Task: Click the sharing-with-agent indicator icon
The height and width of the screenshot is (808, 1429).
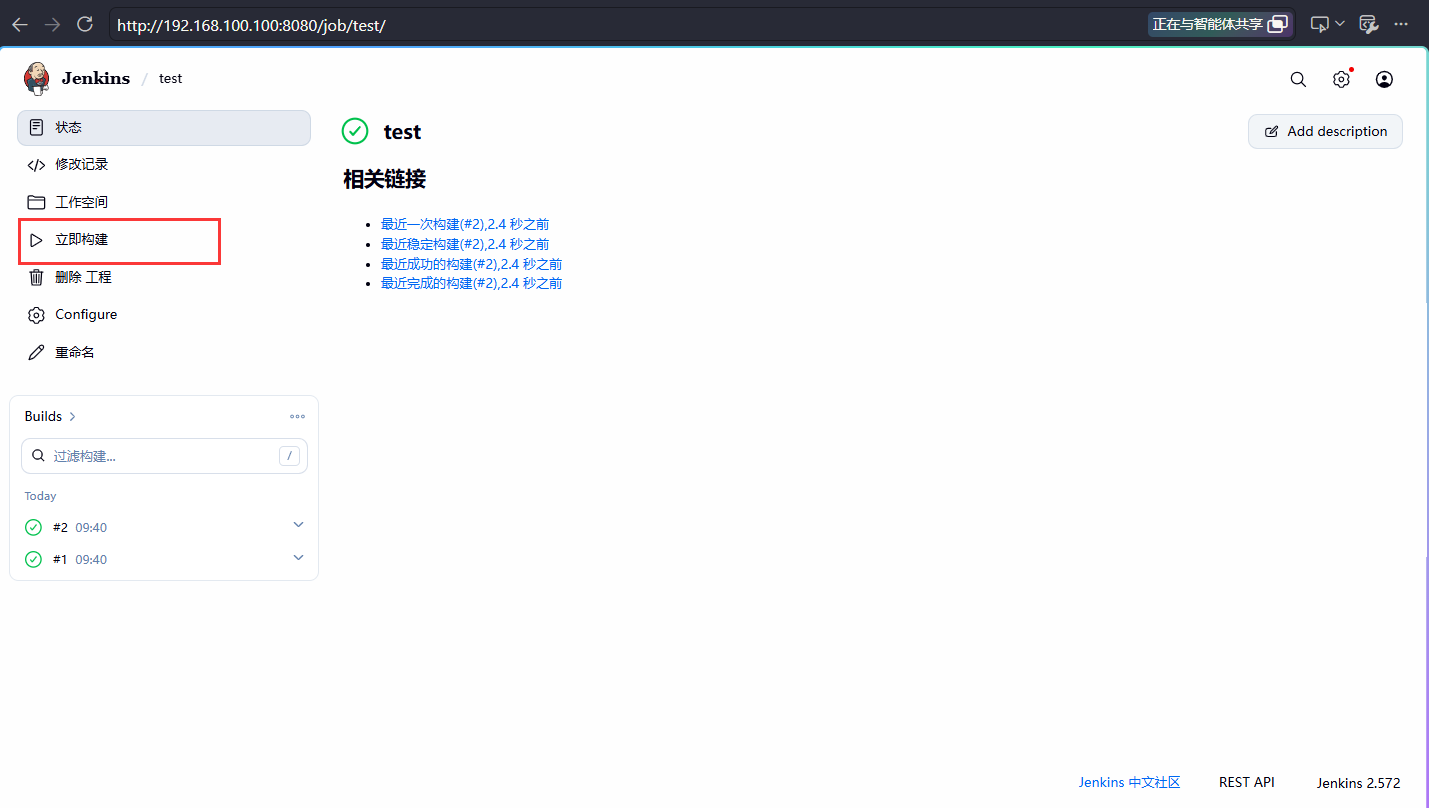Action: coord(1278,25)
